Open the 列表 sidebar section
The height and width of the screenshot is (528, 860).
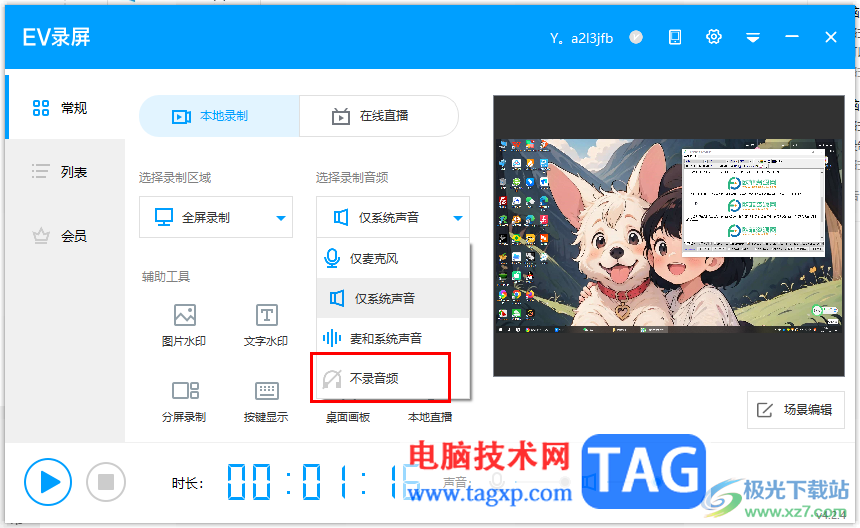click(x=65, y=172)
